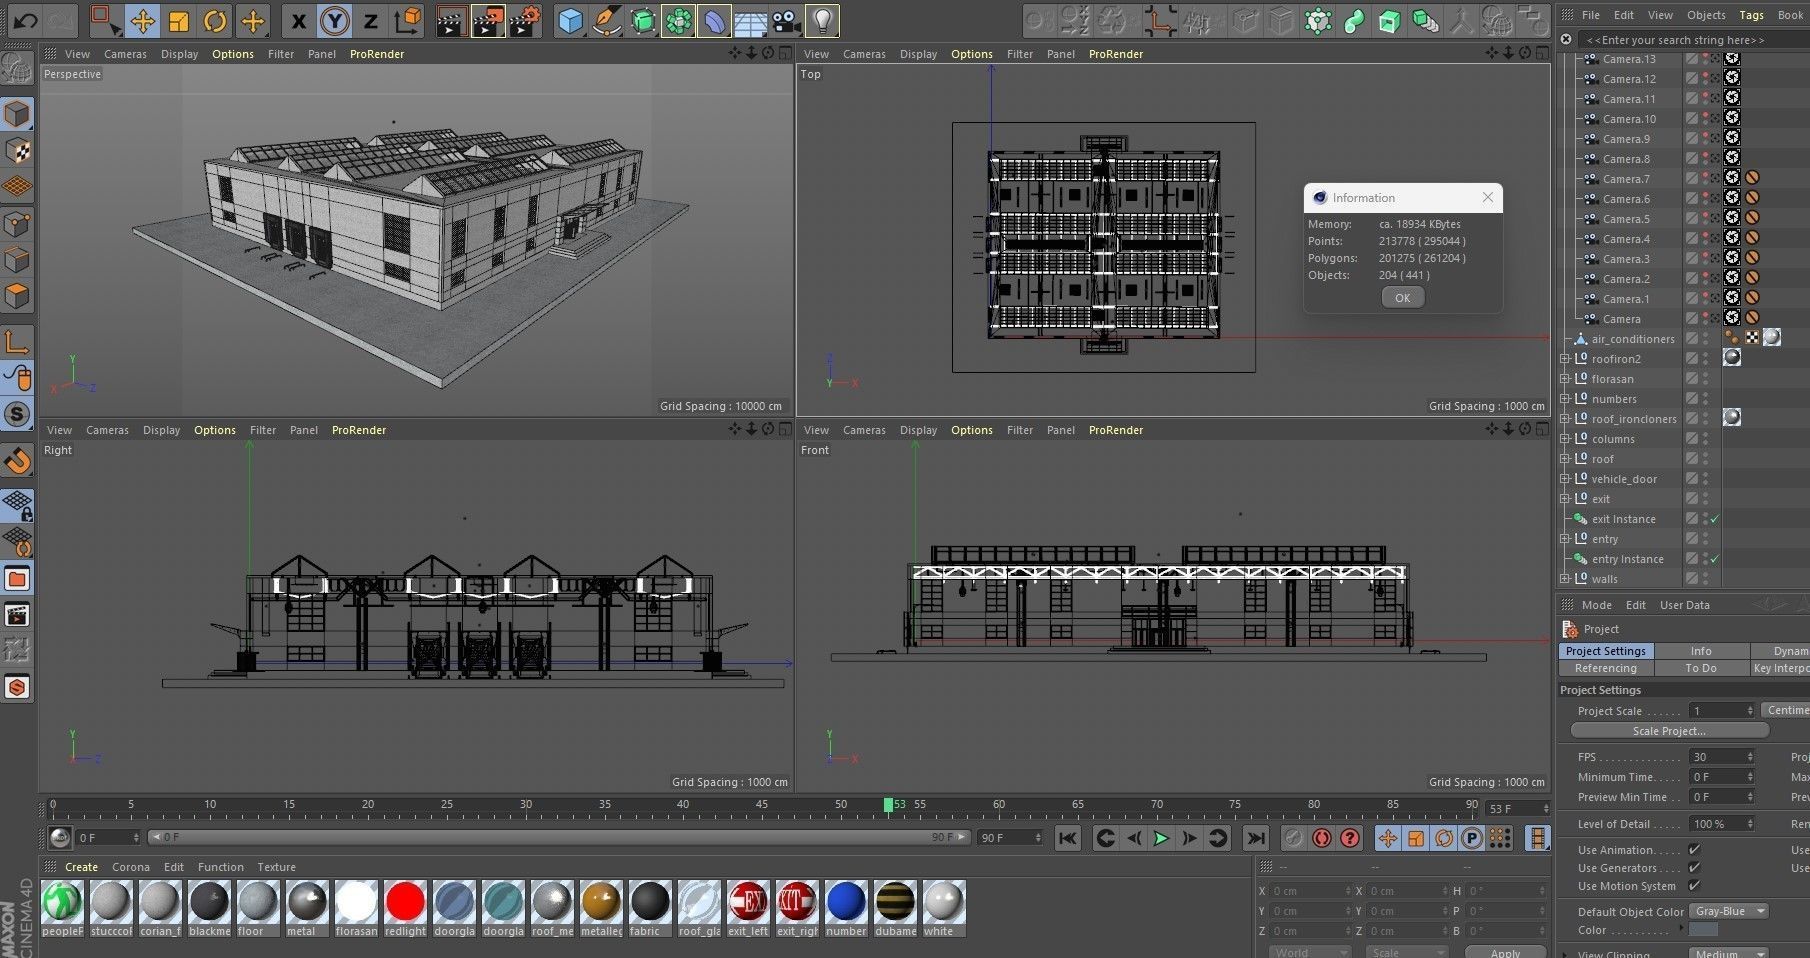The height and width of the screenshot is (958, 1810).
Task: Open the Referencing tab
Action: click(x=1605, y=668)
